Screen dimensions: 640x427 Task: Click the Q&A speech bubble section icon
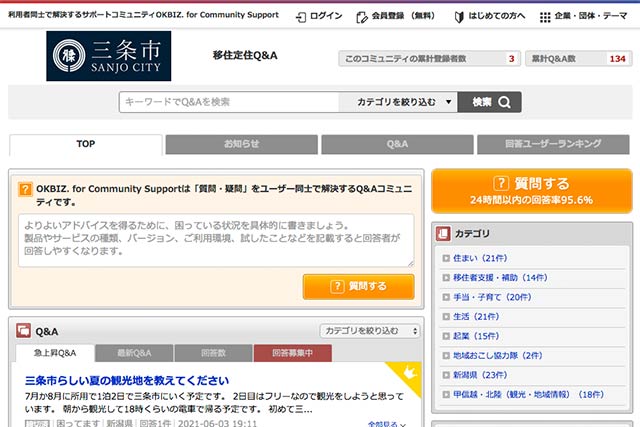coord(23,331)
